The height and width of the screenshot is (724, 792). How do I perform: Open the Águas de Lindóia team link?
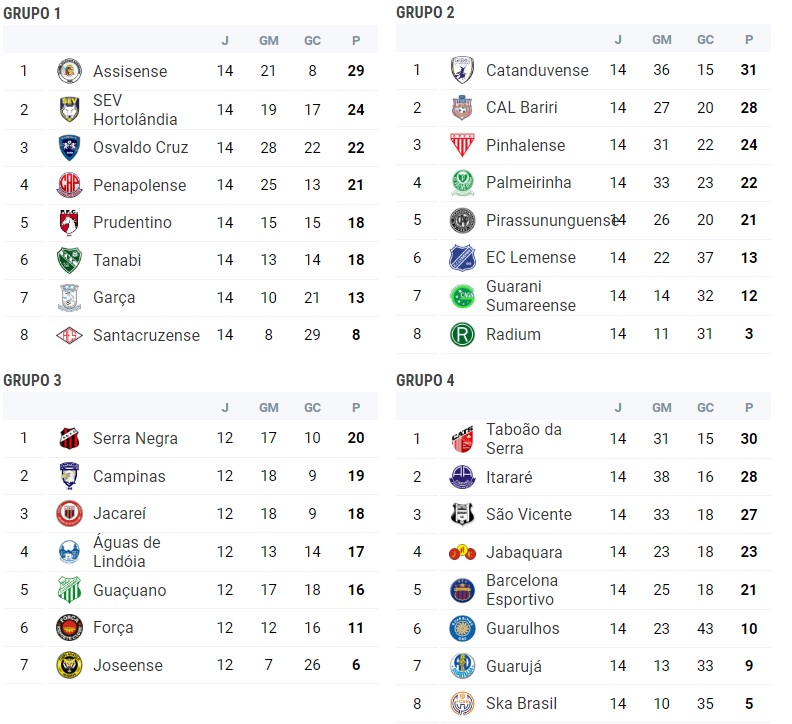127,552
